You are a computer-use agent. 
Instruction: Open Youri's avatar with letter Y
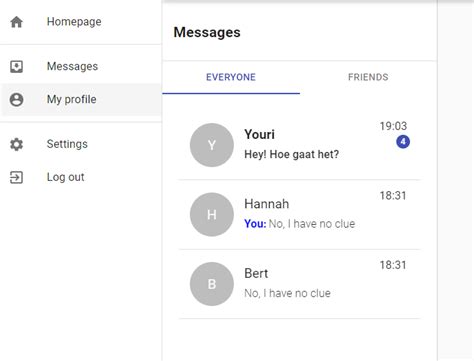(x=212, y=145)
